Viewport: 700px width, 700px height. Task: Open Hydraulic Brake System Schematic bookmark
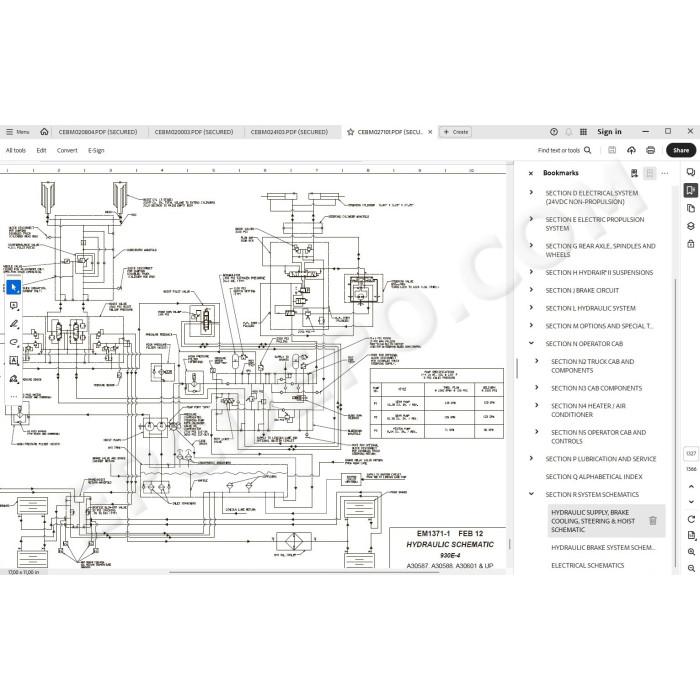click(603, 547)
